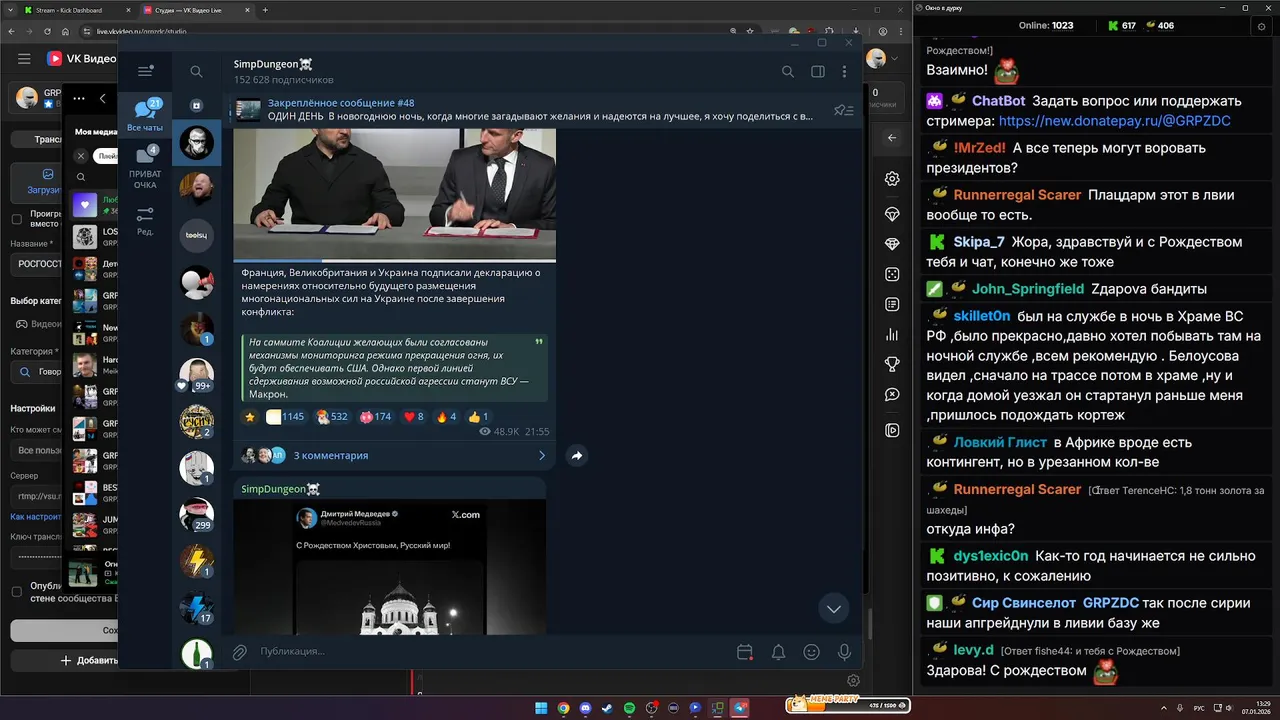Open Spotify from the taskbar
The width and height of the screenshot is (1280, 720).
629,708
